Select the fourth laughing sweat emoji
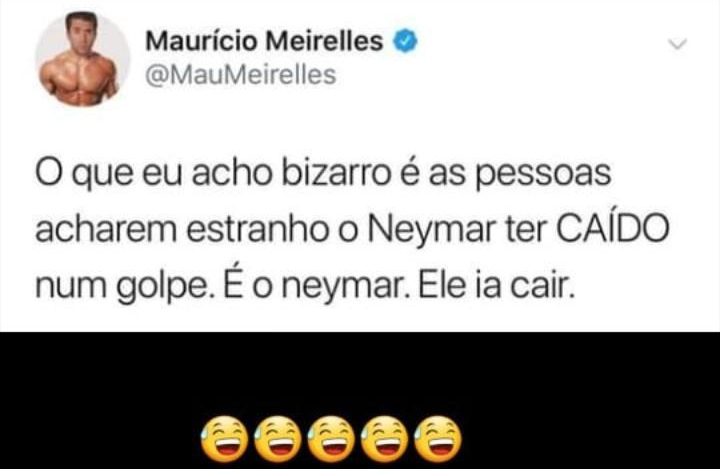The width and height of the screenshot is (720, 469). pos(384,439)
